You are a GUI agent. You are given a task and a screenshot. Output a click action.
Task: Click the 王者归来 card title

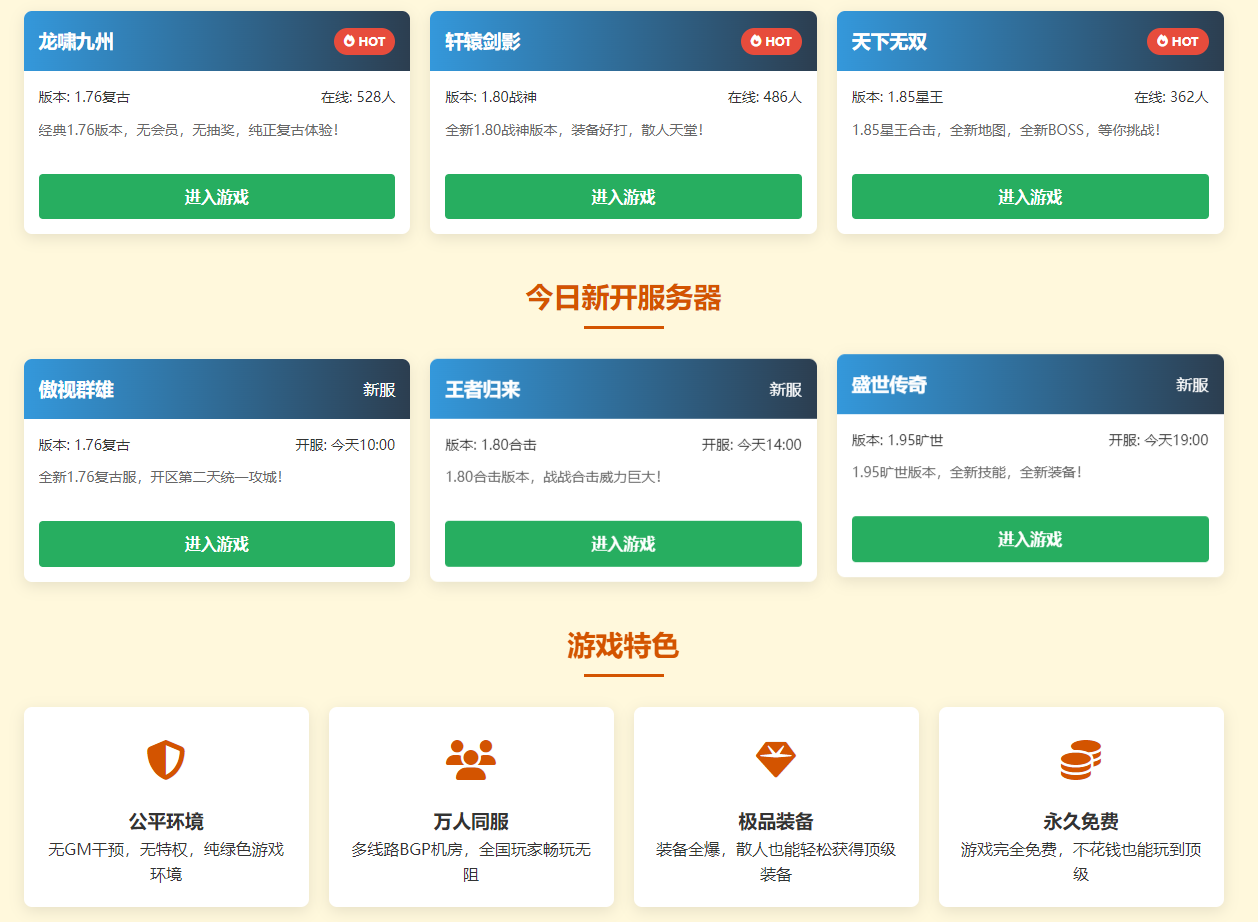click(483, 390)
